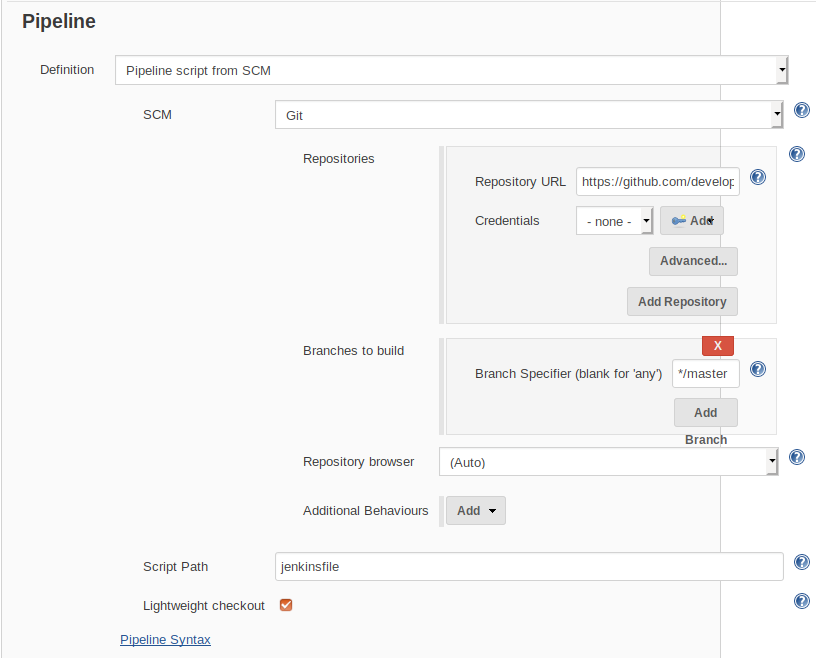Viewport: 816px width, 658px height.
Task: Open help for Lightweight checkout
Action: click(x=801, y=600)
